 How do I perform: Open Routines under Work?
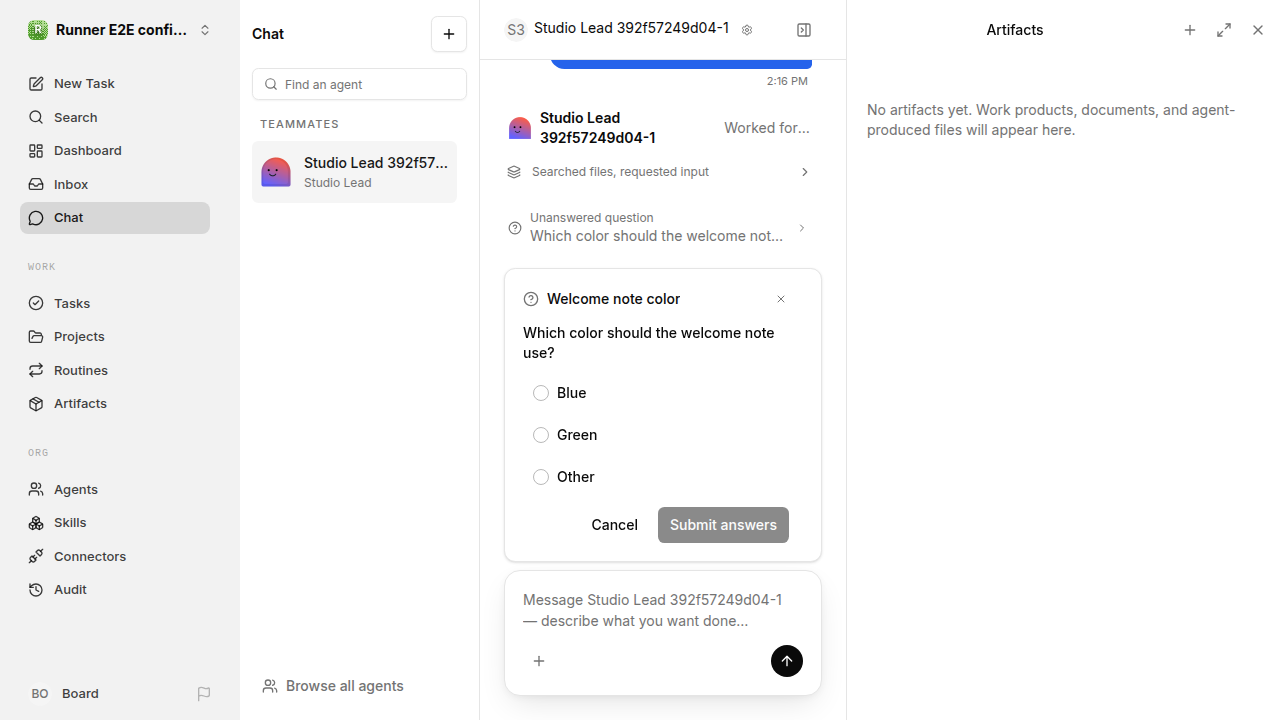(x=115, y=371)
